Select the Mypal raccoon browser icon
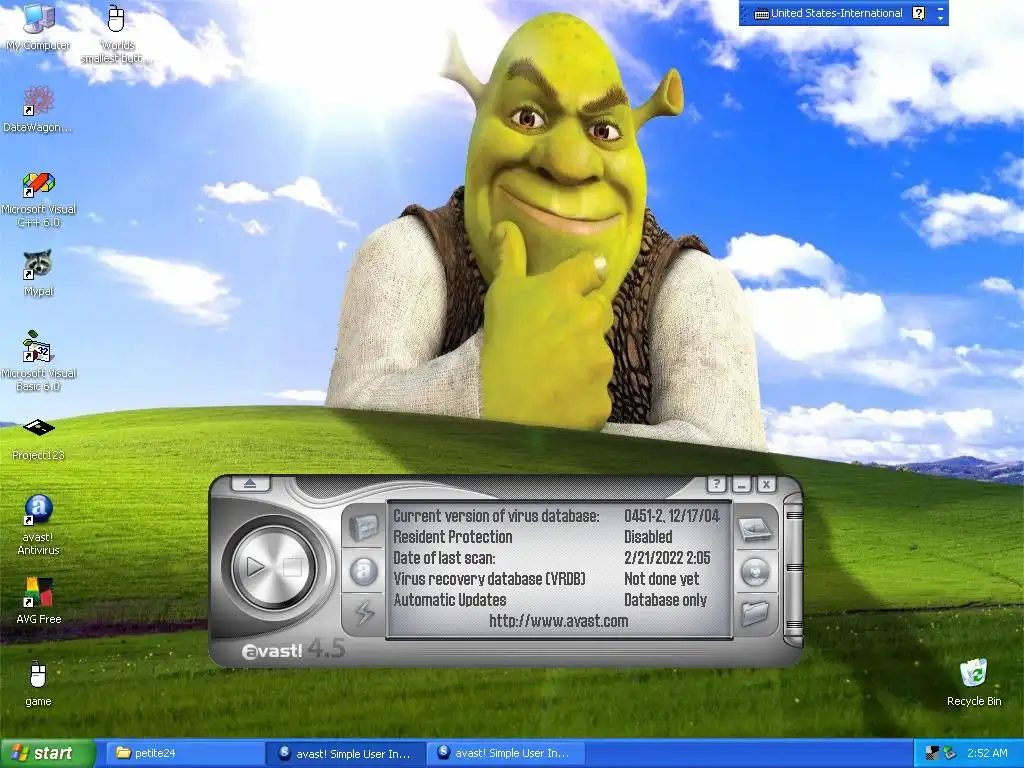 pyautogui.click(x=38, y=274)
